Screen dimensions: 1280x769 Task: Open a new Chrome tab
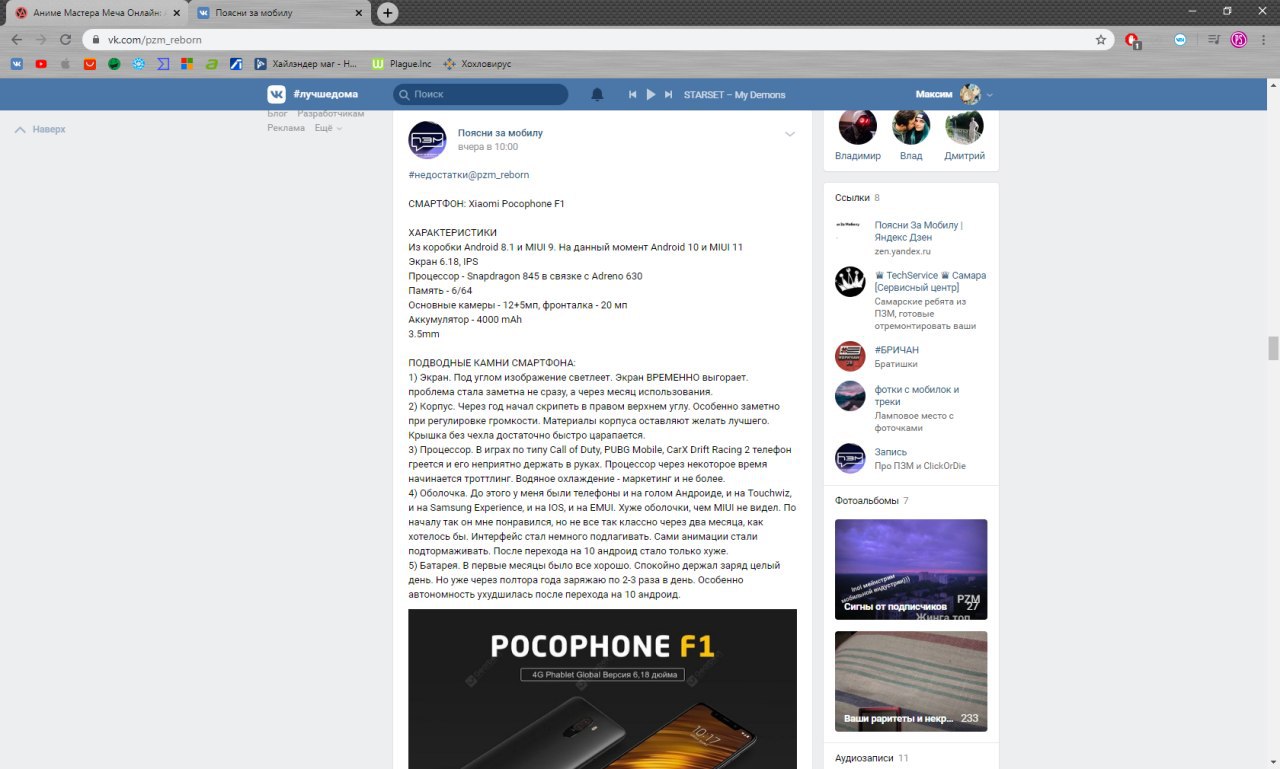click(388, 13)
